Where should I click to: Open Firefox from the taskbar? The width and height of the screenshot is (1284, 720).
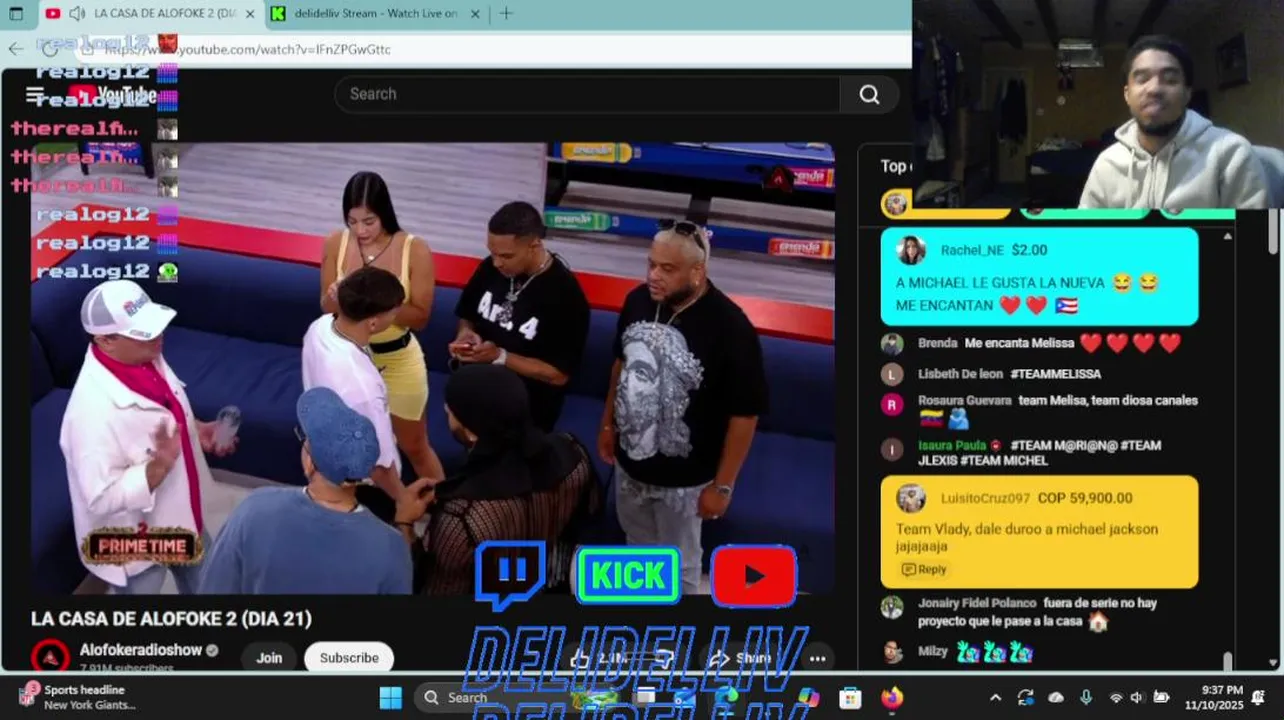[x=892, y=697]
